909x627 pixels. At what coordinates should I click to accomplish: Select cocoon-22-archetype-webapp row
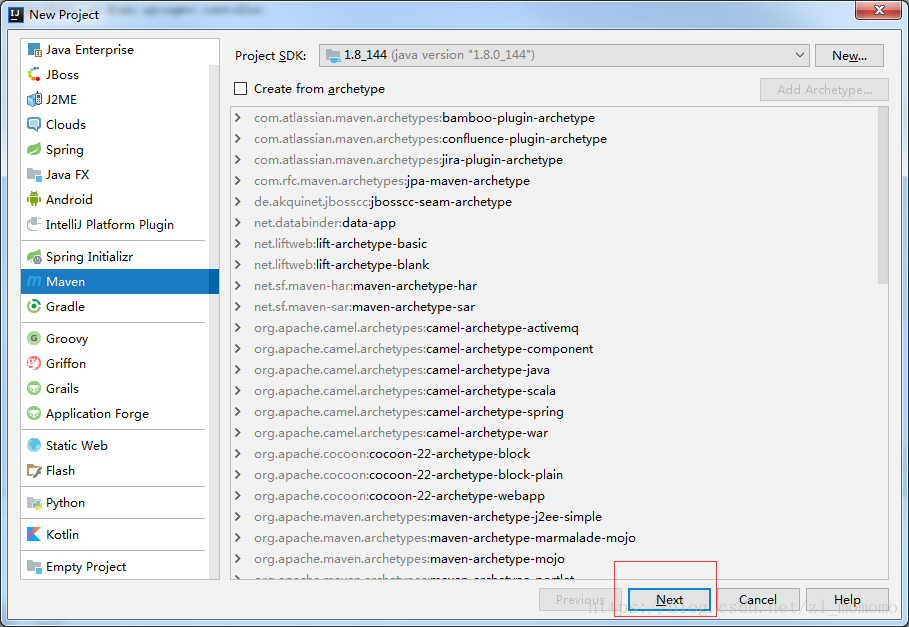(x=554, y=495)
